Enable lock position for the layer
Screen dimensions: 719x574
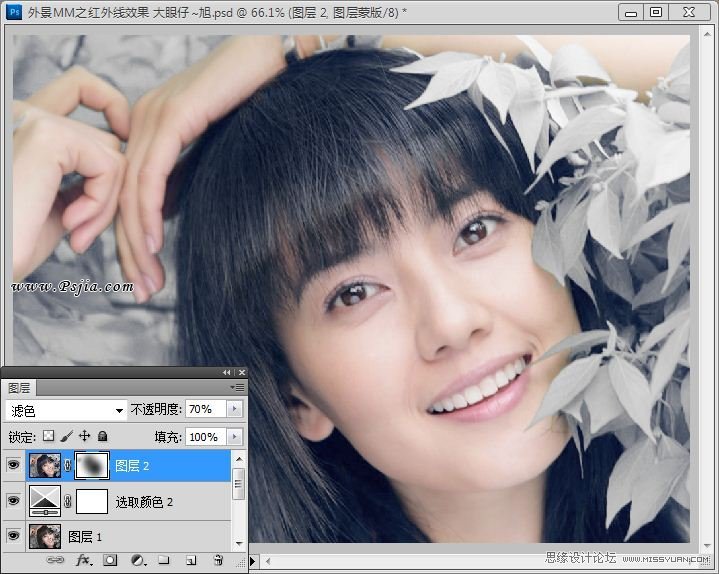(x=84, y=437)
